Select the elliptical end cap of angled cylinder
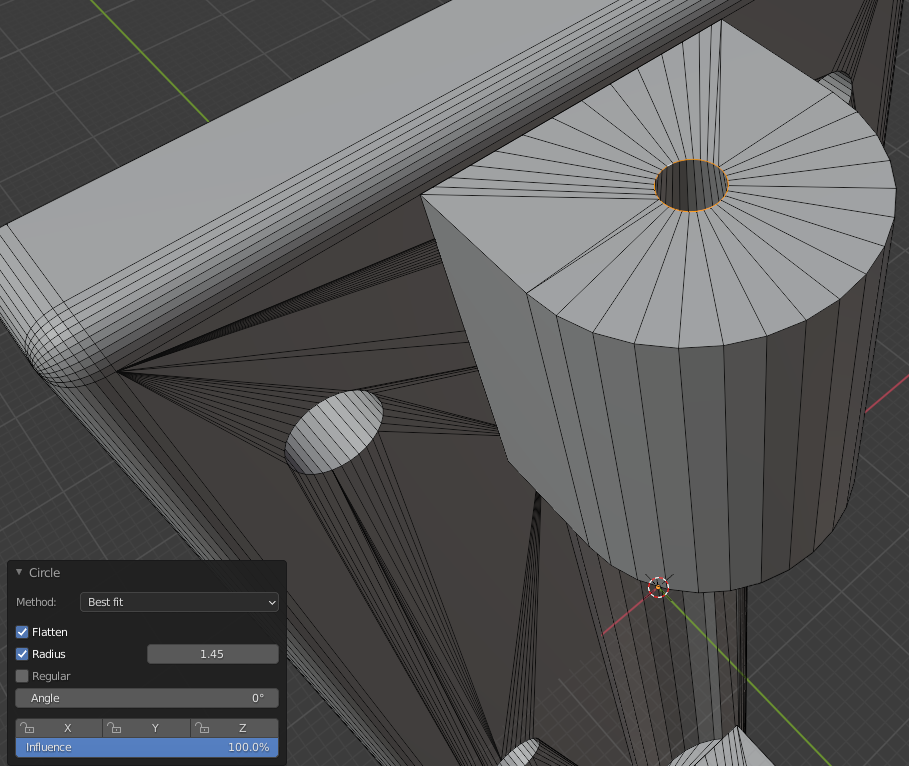 coord(334,431)
